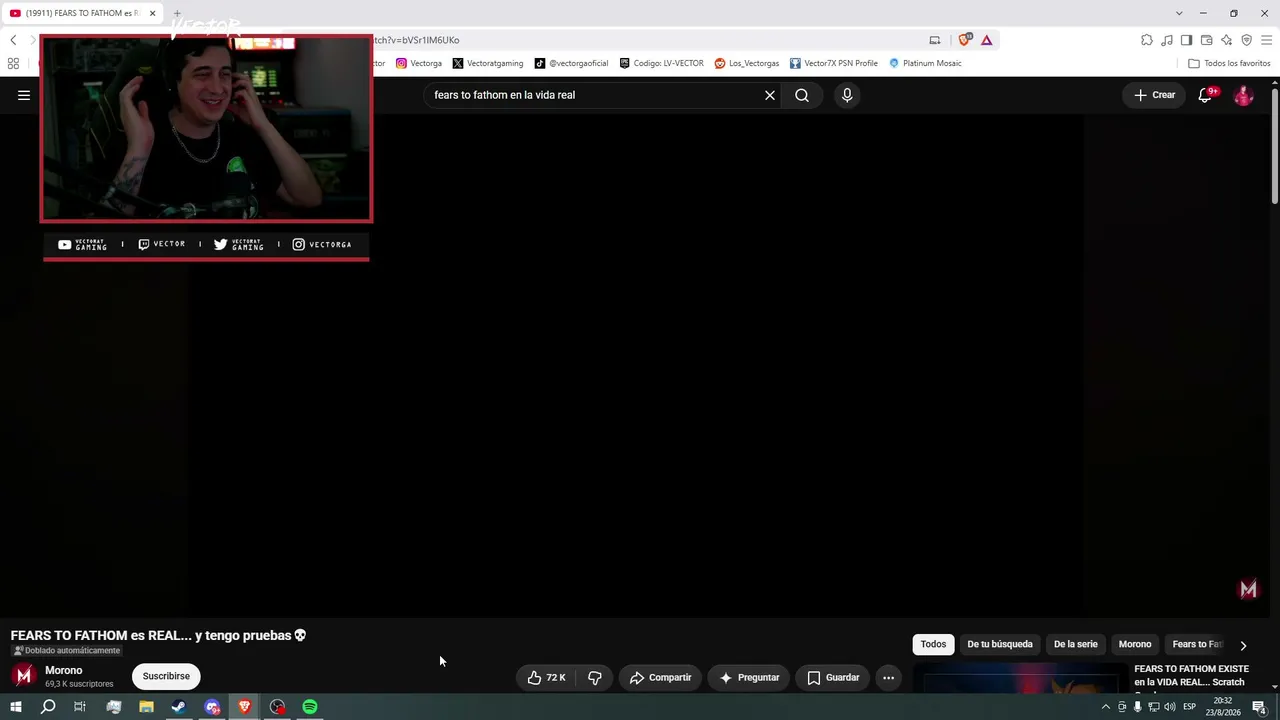Screen dimensions: 1280x720
Task: Show hidden system tray icons
Action: [x=1105, y=707]
